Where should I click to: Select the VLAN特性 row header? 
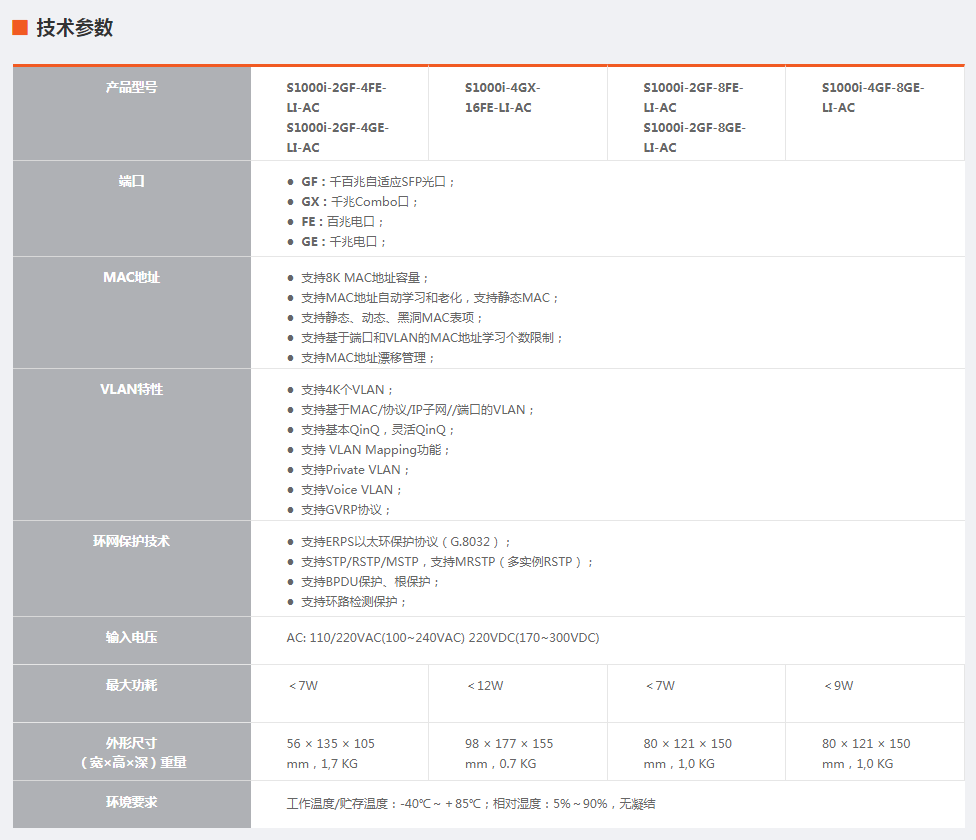132,390
